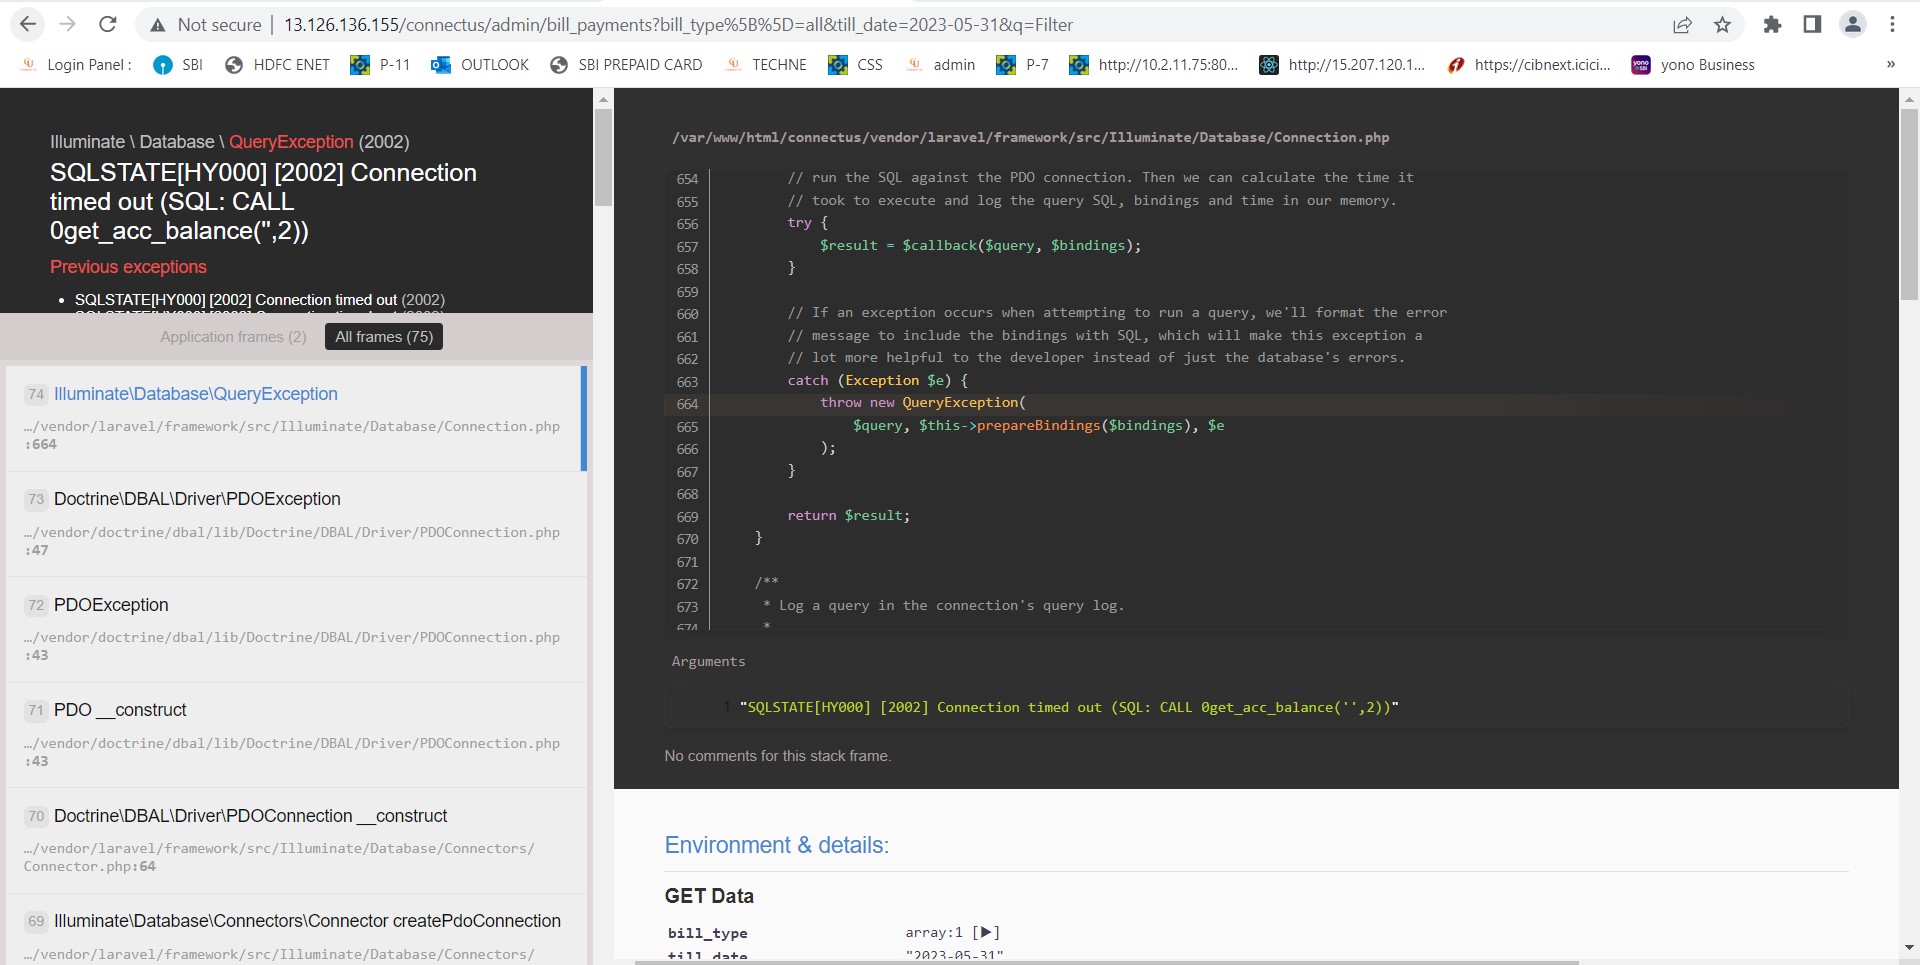This screenshot has height=965, width=1920.
Task: Click the Previous exceptions heading
Action: [128, 267]
